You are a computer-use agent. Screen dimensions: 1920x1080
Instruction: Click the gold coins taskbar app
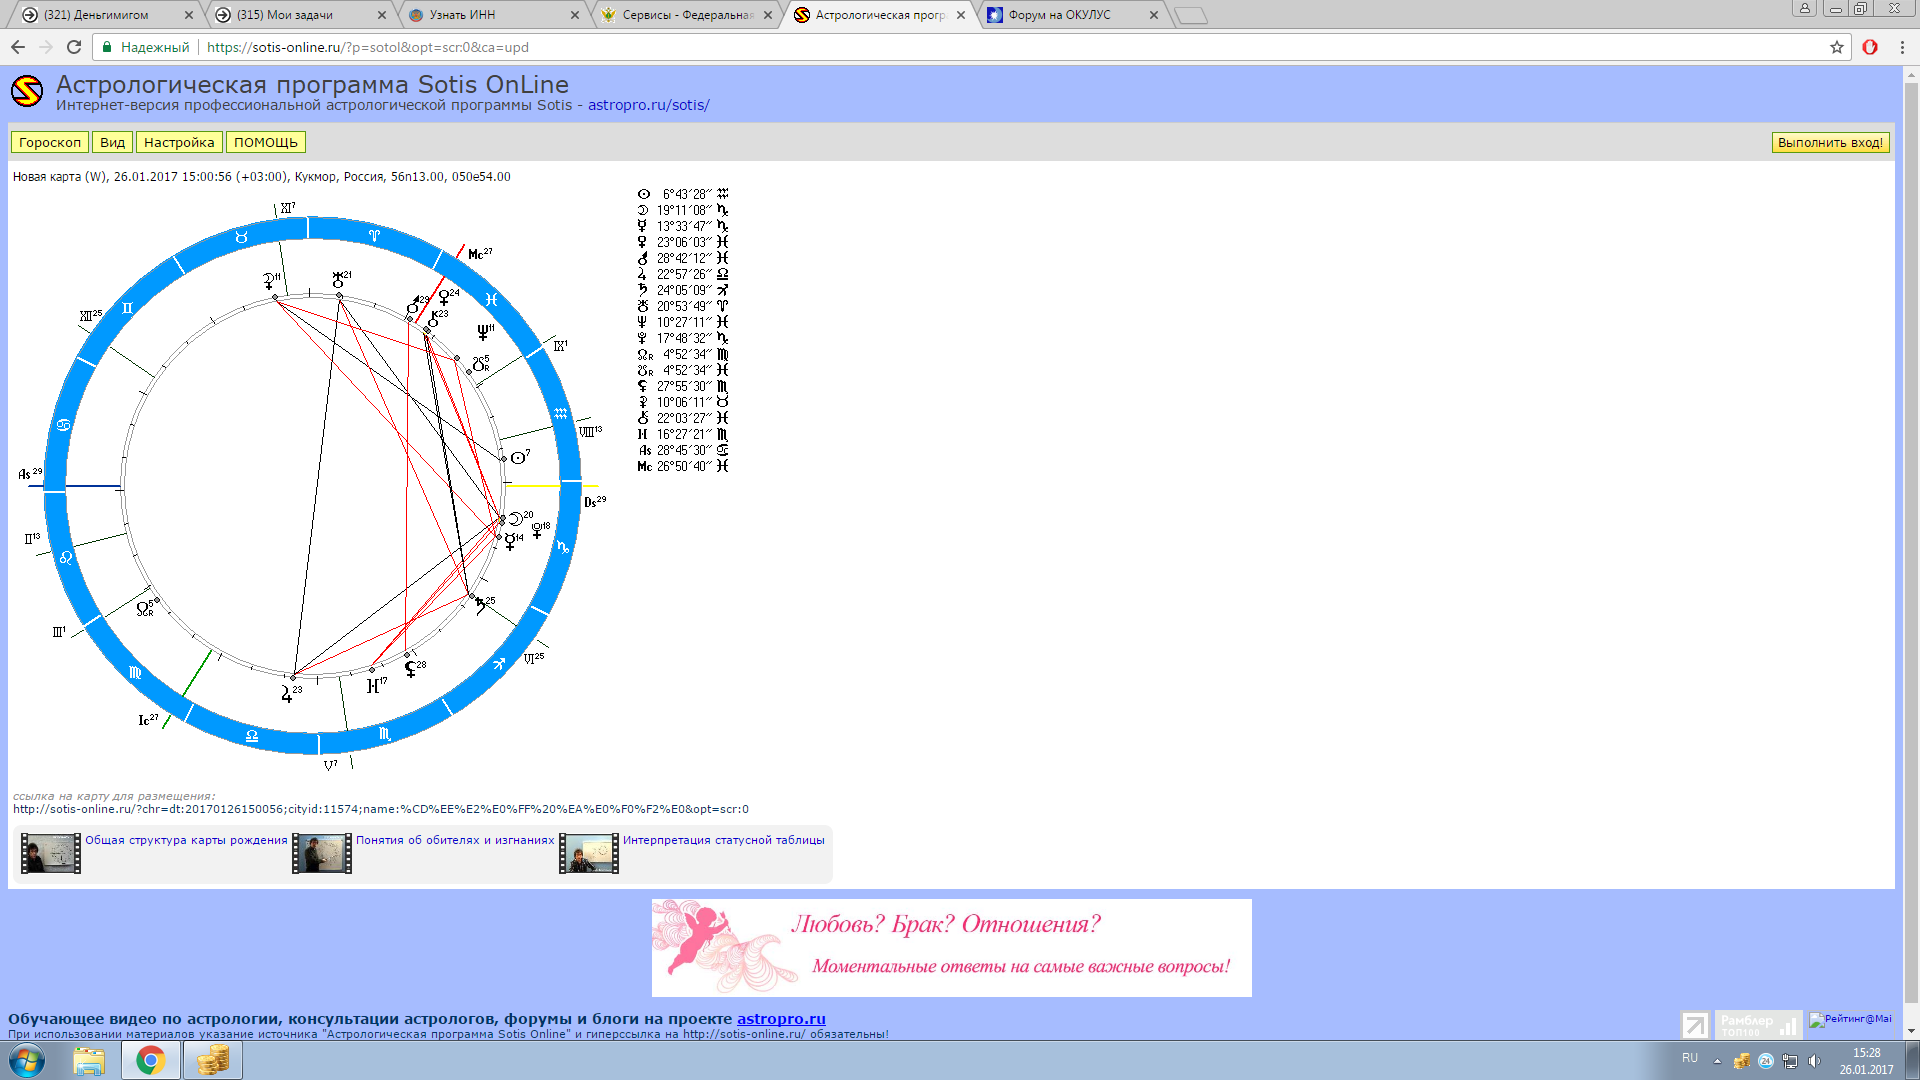pos(213,1060)
